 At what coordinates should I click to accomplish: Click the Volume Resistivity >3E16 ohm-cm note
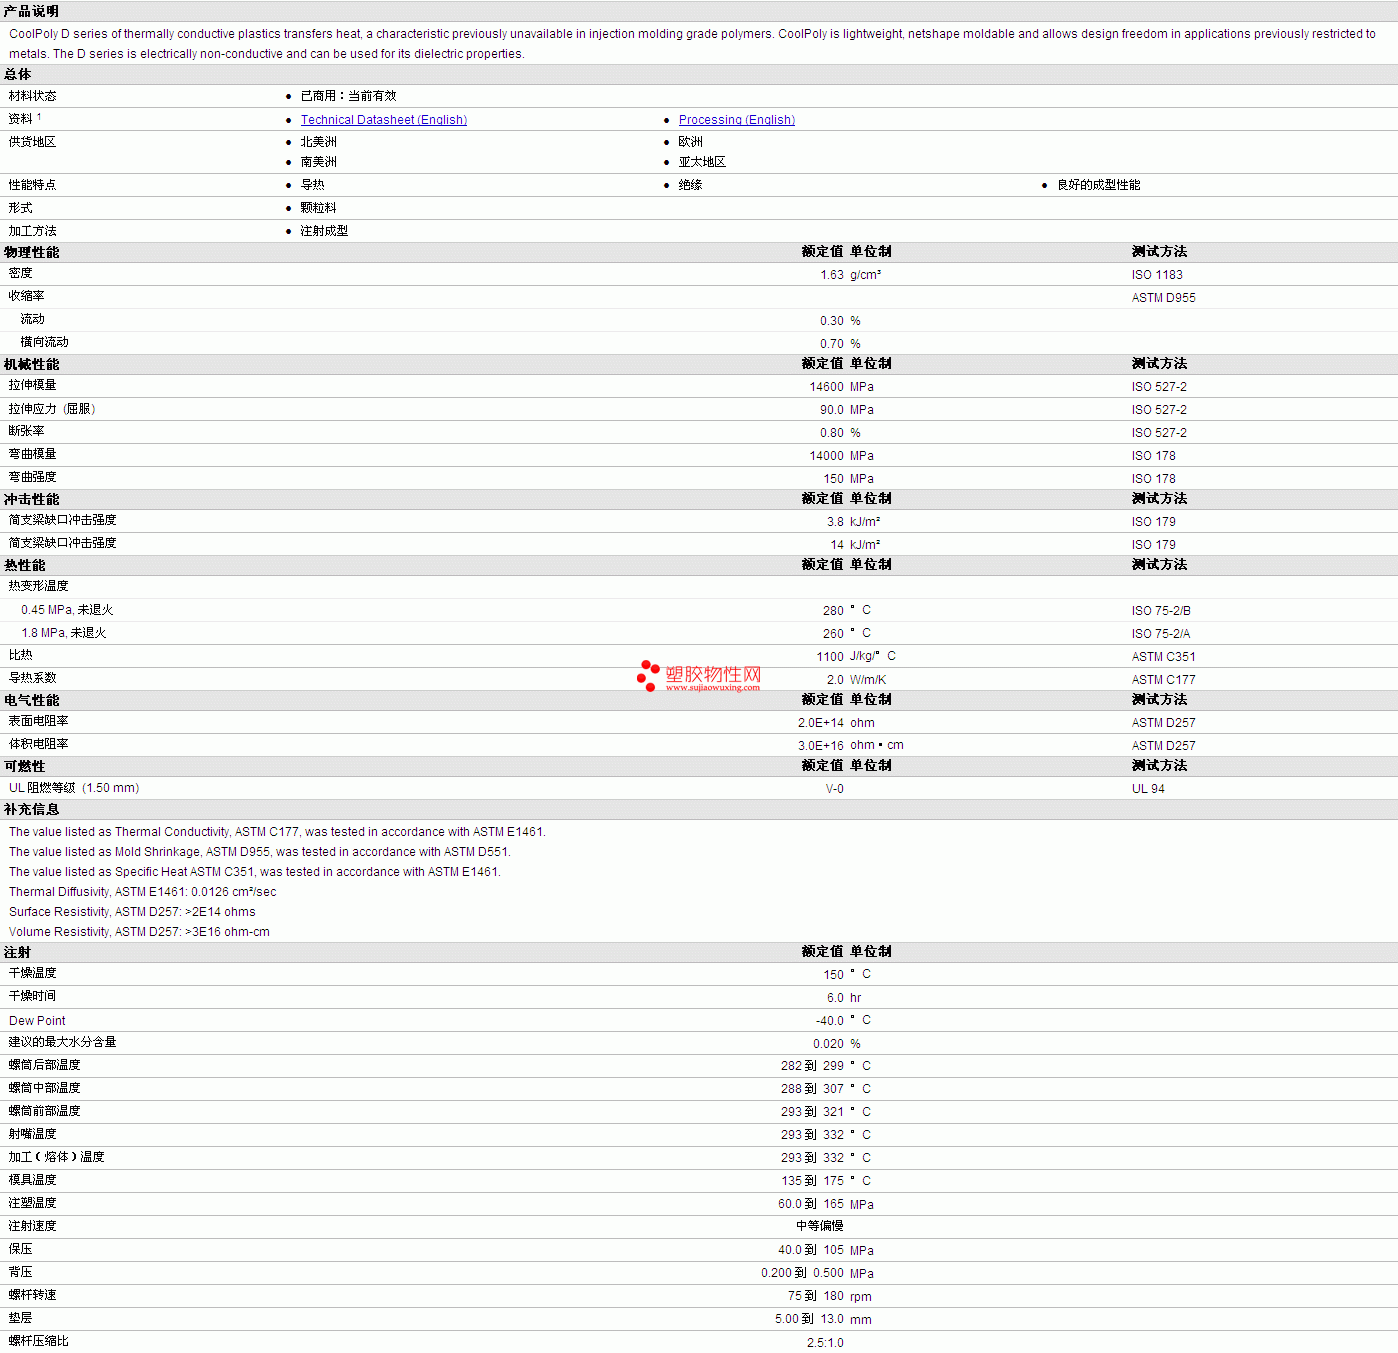pyautogui.click(x=139, y=932)
